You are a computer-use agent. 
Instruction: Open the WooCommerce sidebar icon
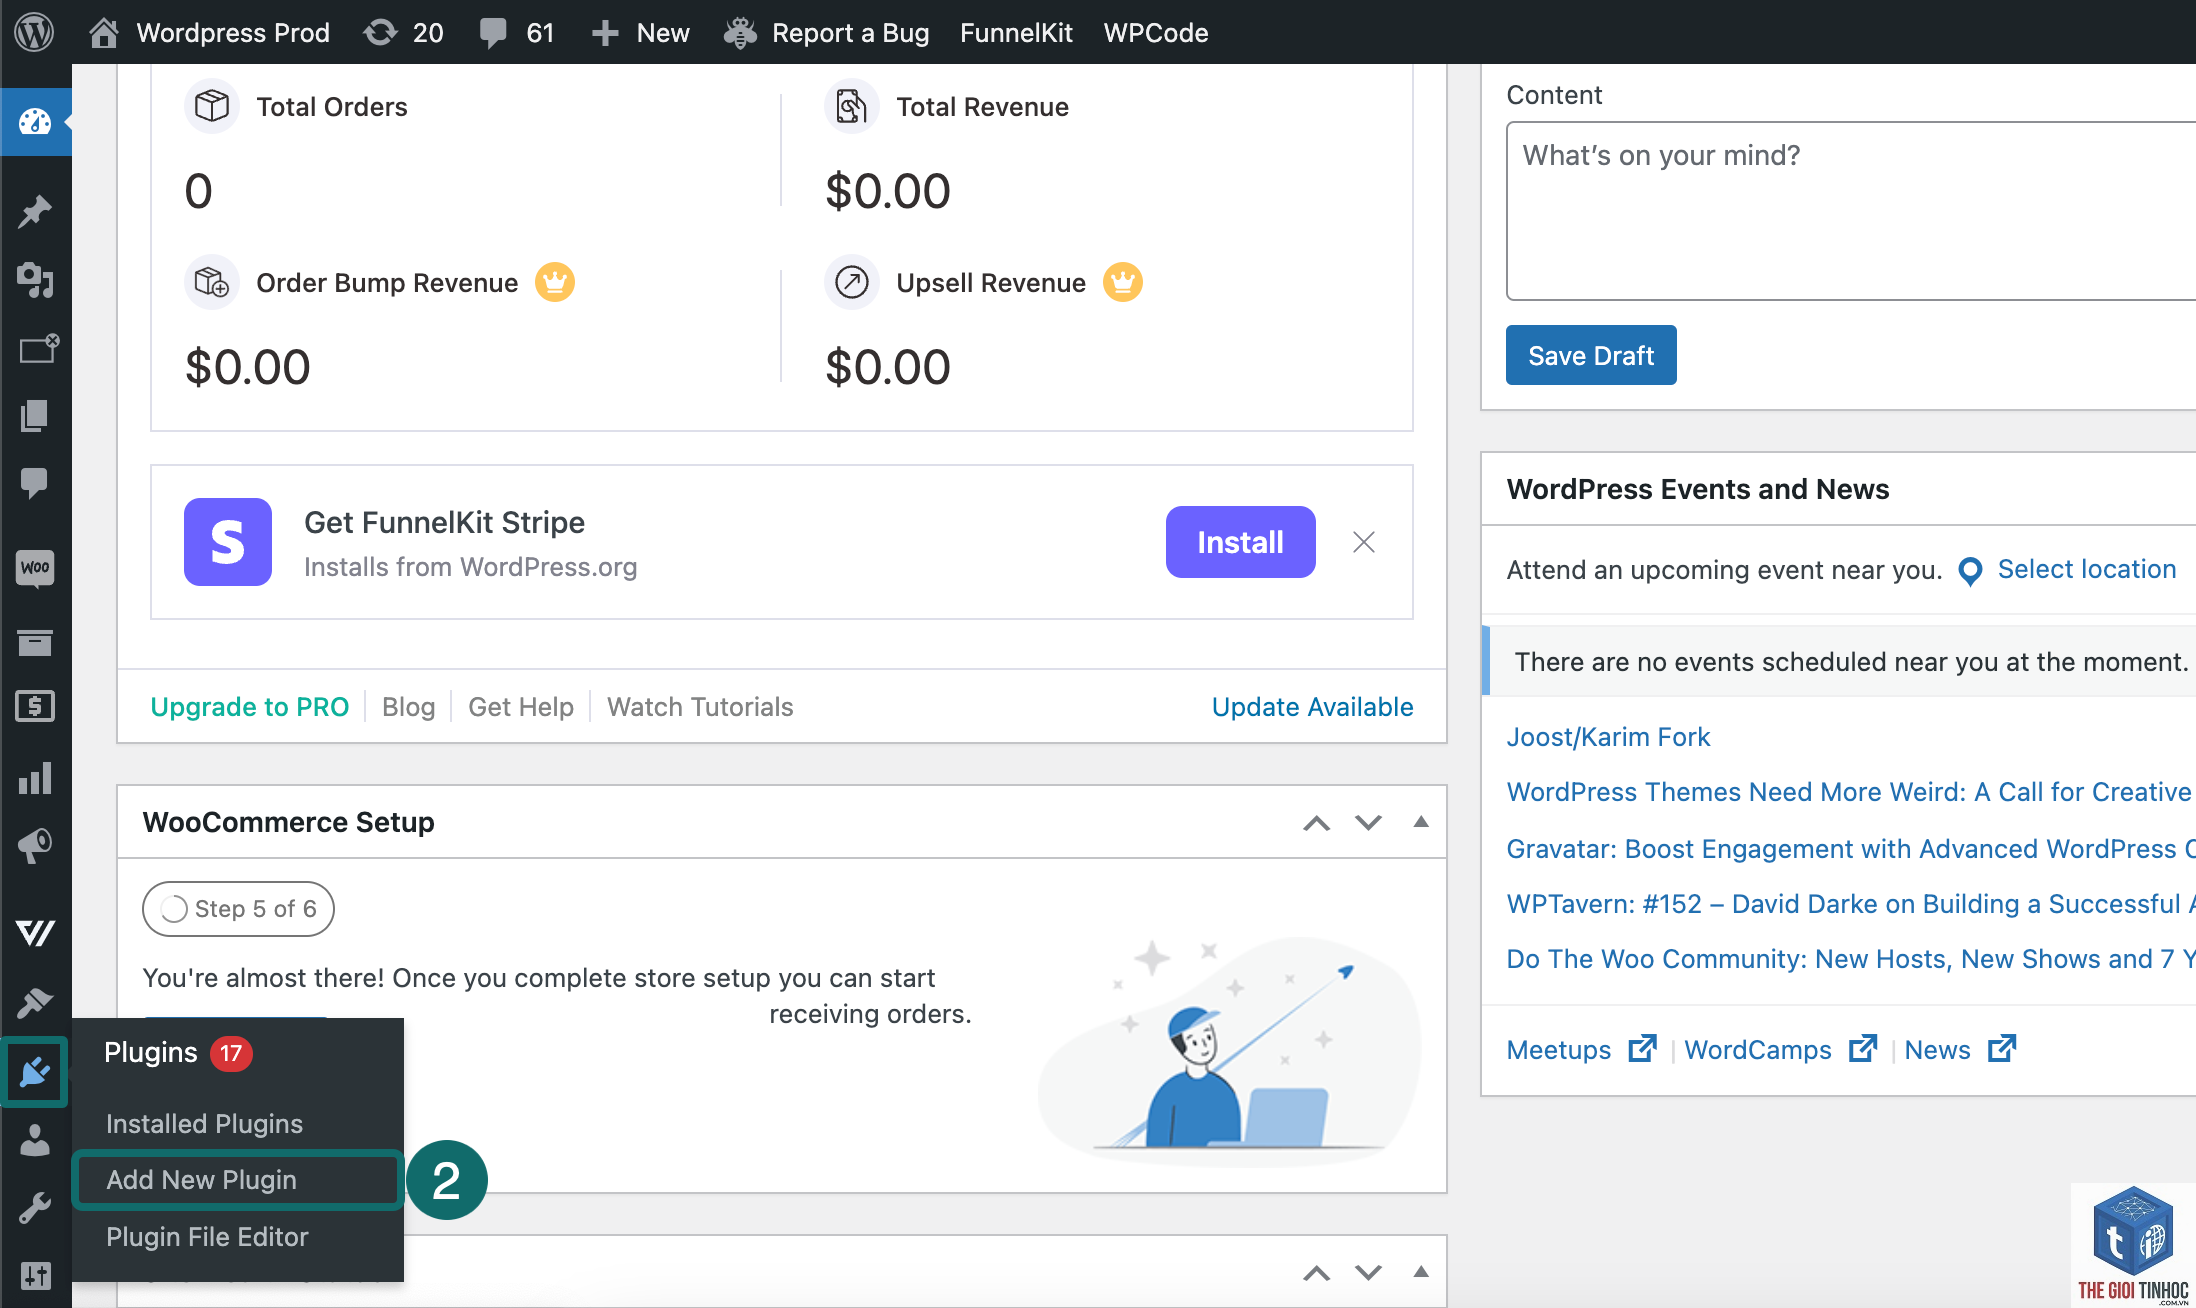[x=35, y=567]
